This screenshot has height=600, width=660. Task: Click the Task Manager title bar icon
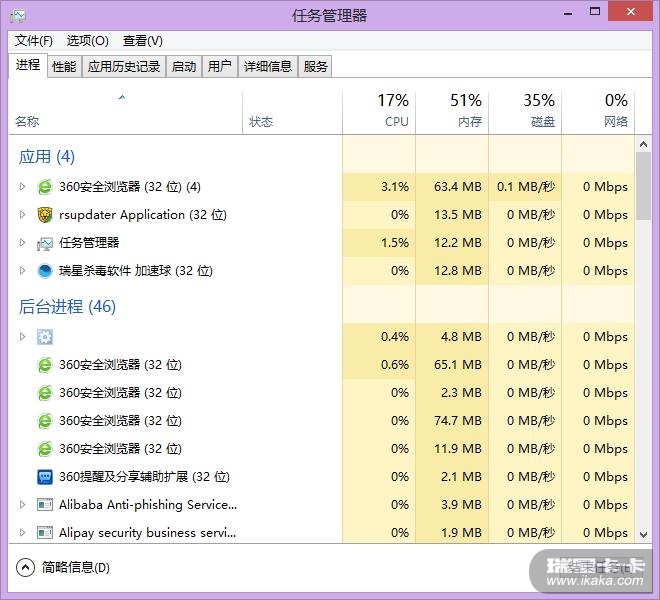[18, 16]
